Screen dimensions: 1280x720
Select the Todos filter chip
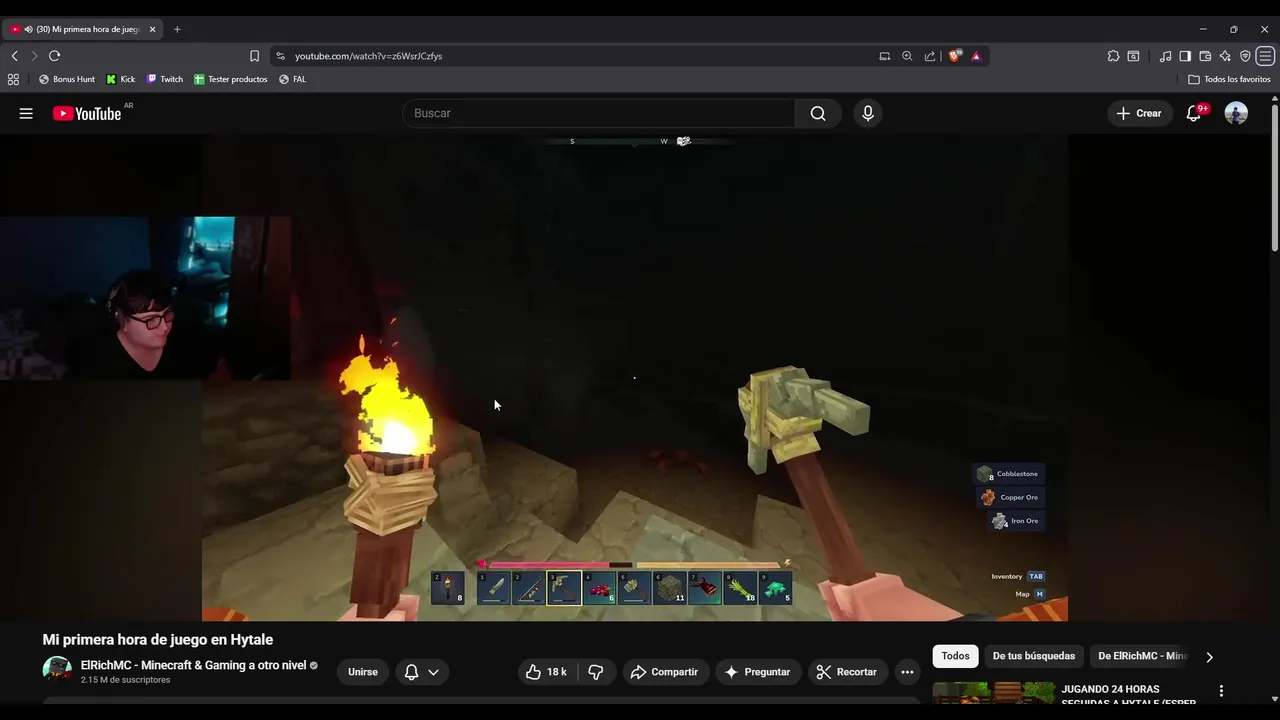(x=955, y=656)
